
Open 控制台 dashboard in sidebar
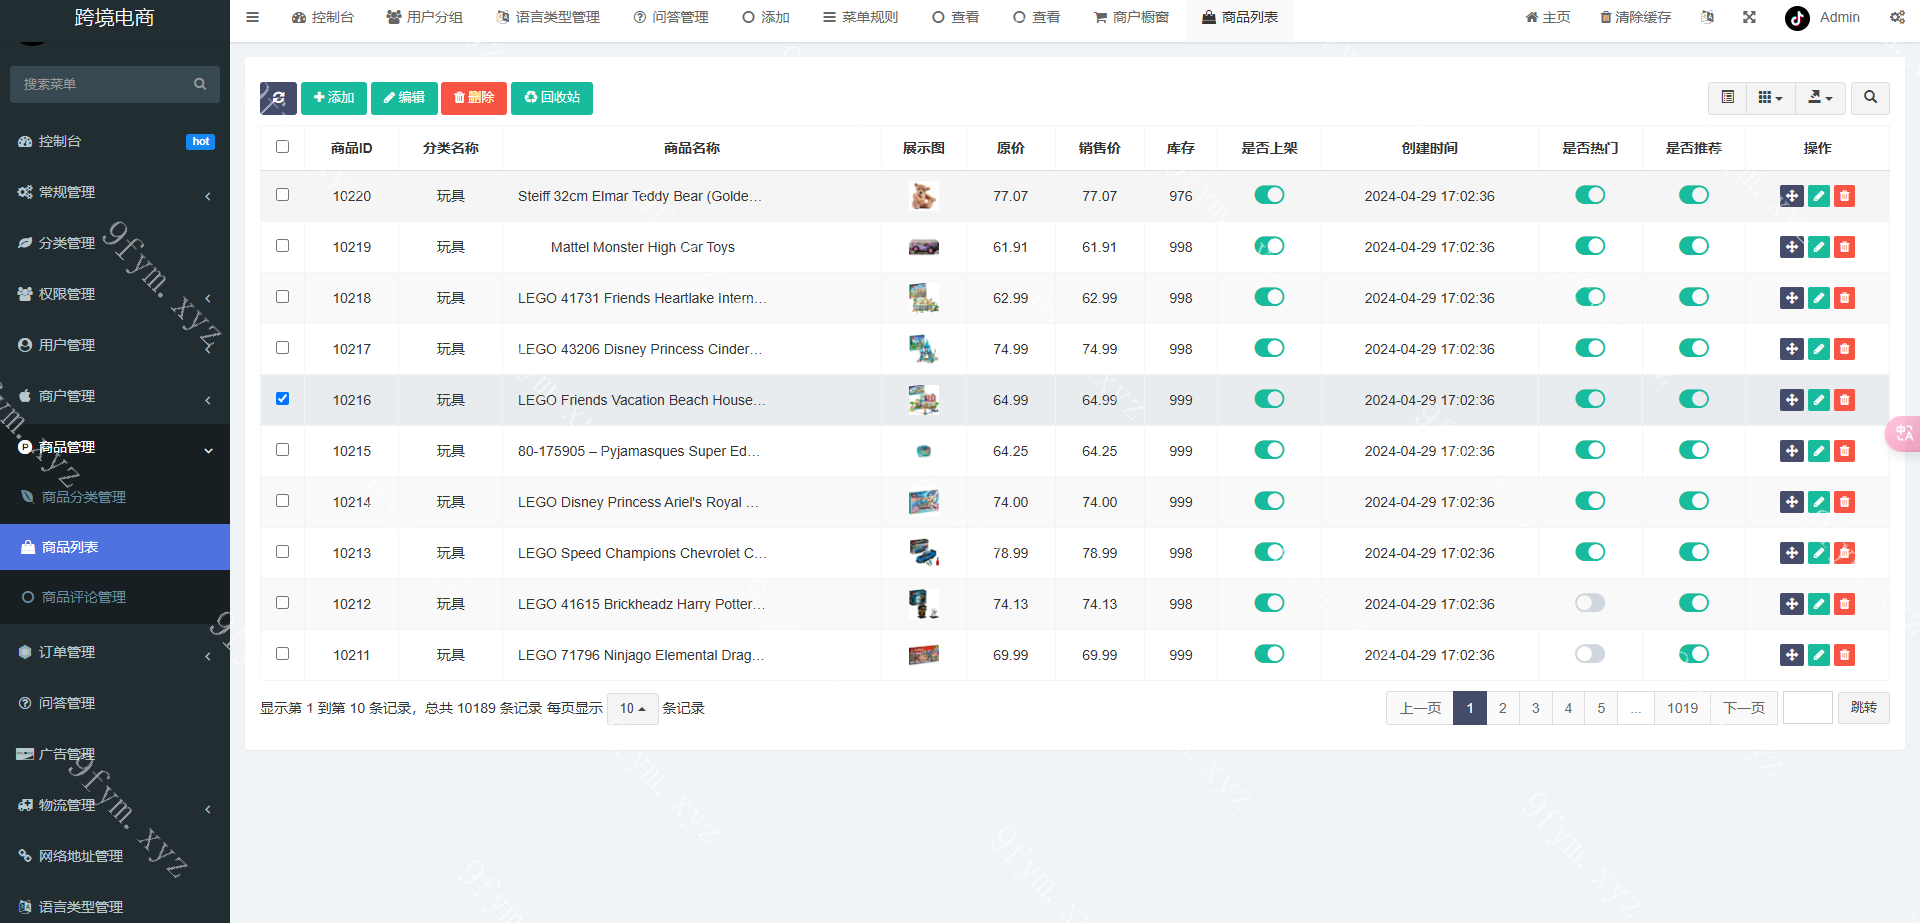115,141
